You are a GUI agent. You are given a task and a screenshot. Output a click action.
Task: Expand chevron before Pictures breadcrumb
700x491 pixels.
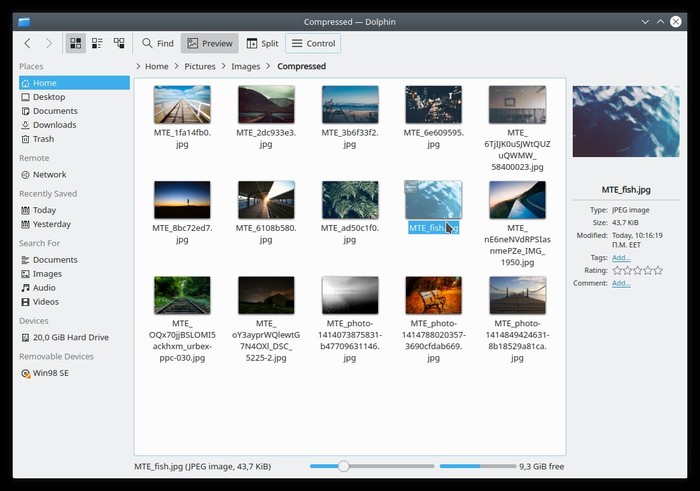[177, 66]
